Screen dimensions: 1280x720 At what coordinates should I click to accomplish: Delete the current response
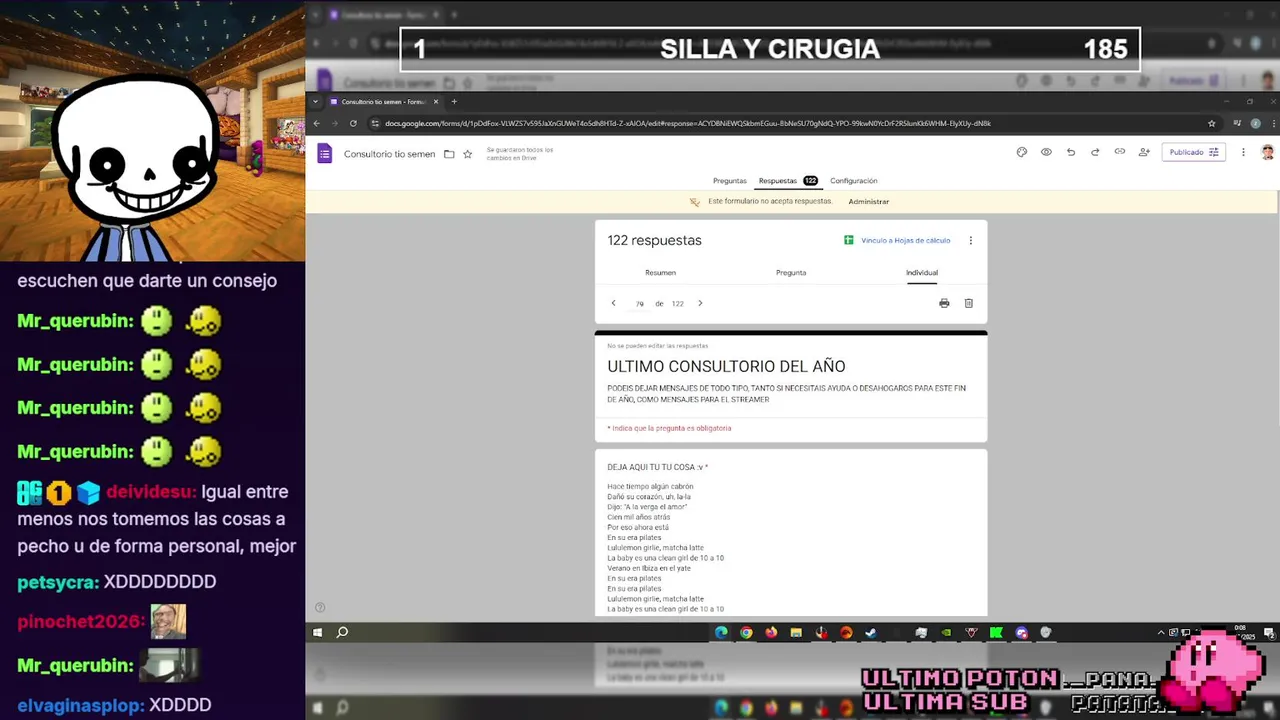click(x=968, y=303)
